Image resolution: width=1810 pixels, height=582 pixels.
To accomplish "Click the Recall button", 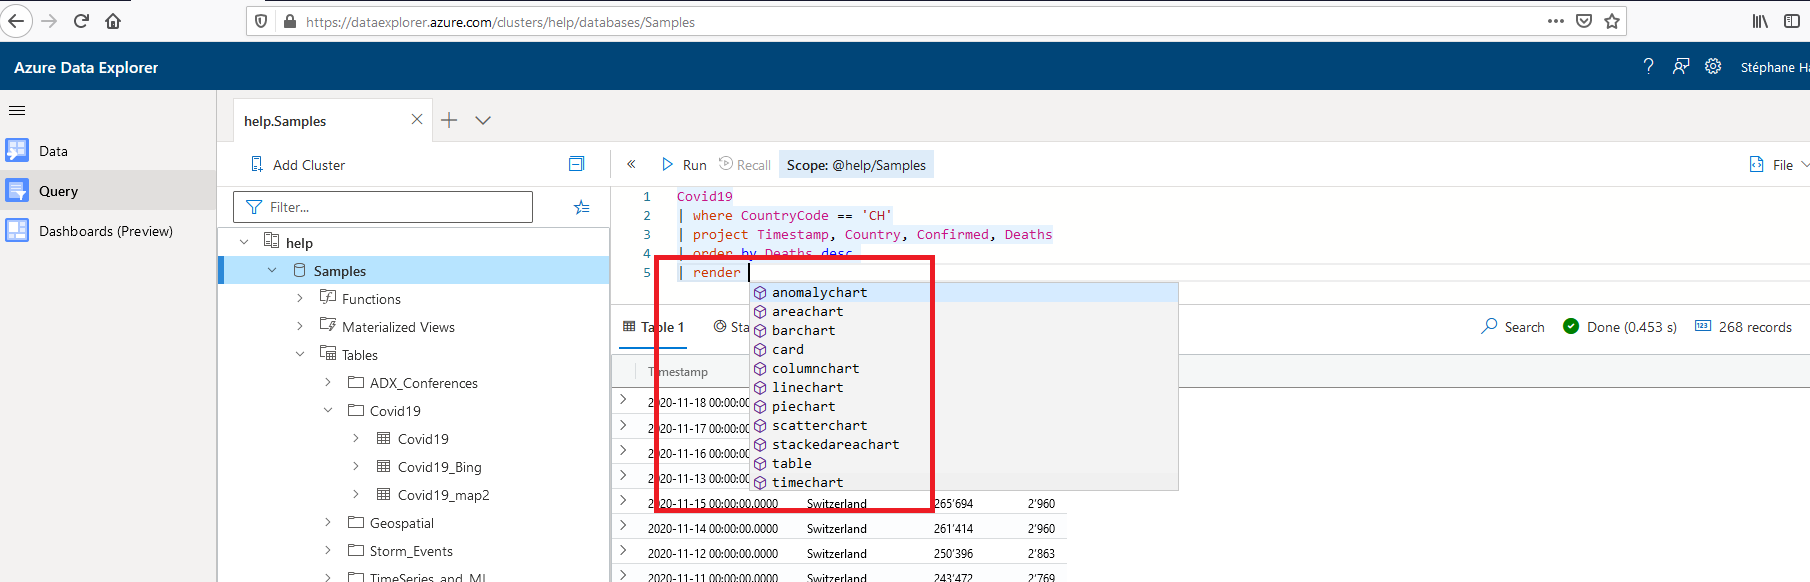I will coord(745,165).
